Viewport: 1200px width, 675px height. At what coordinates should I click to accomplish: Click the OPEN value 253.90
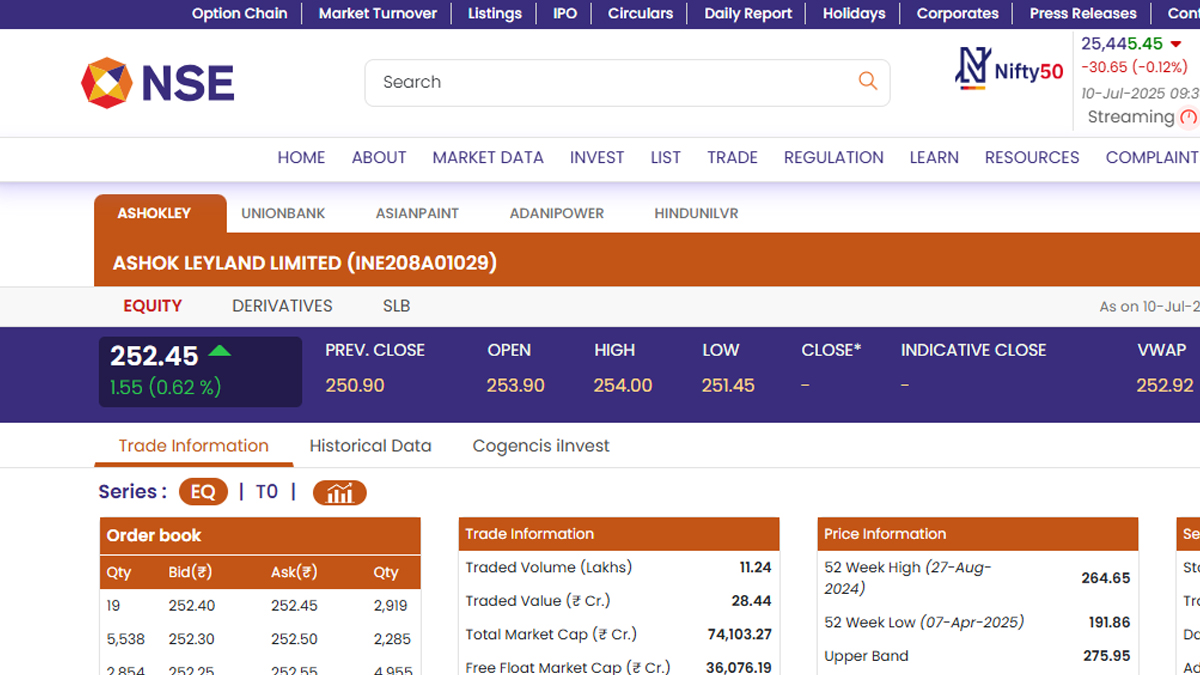point(516,386)
